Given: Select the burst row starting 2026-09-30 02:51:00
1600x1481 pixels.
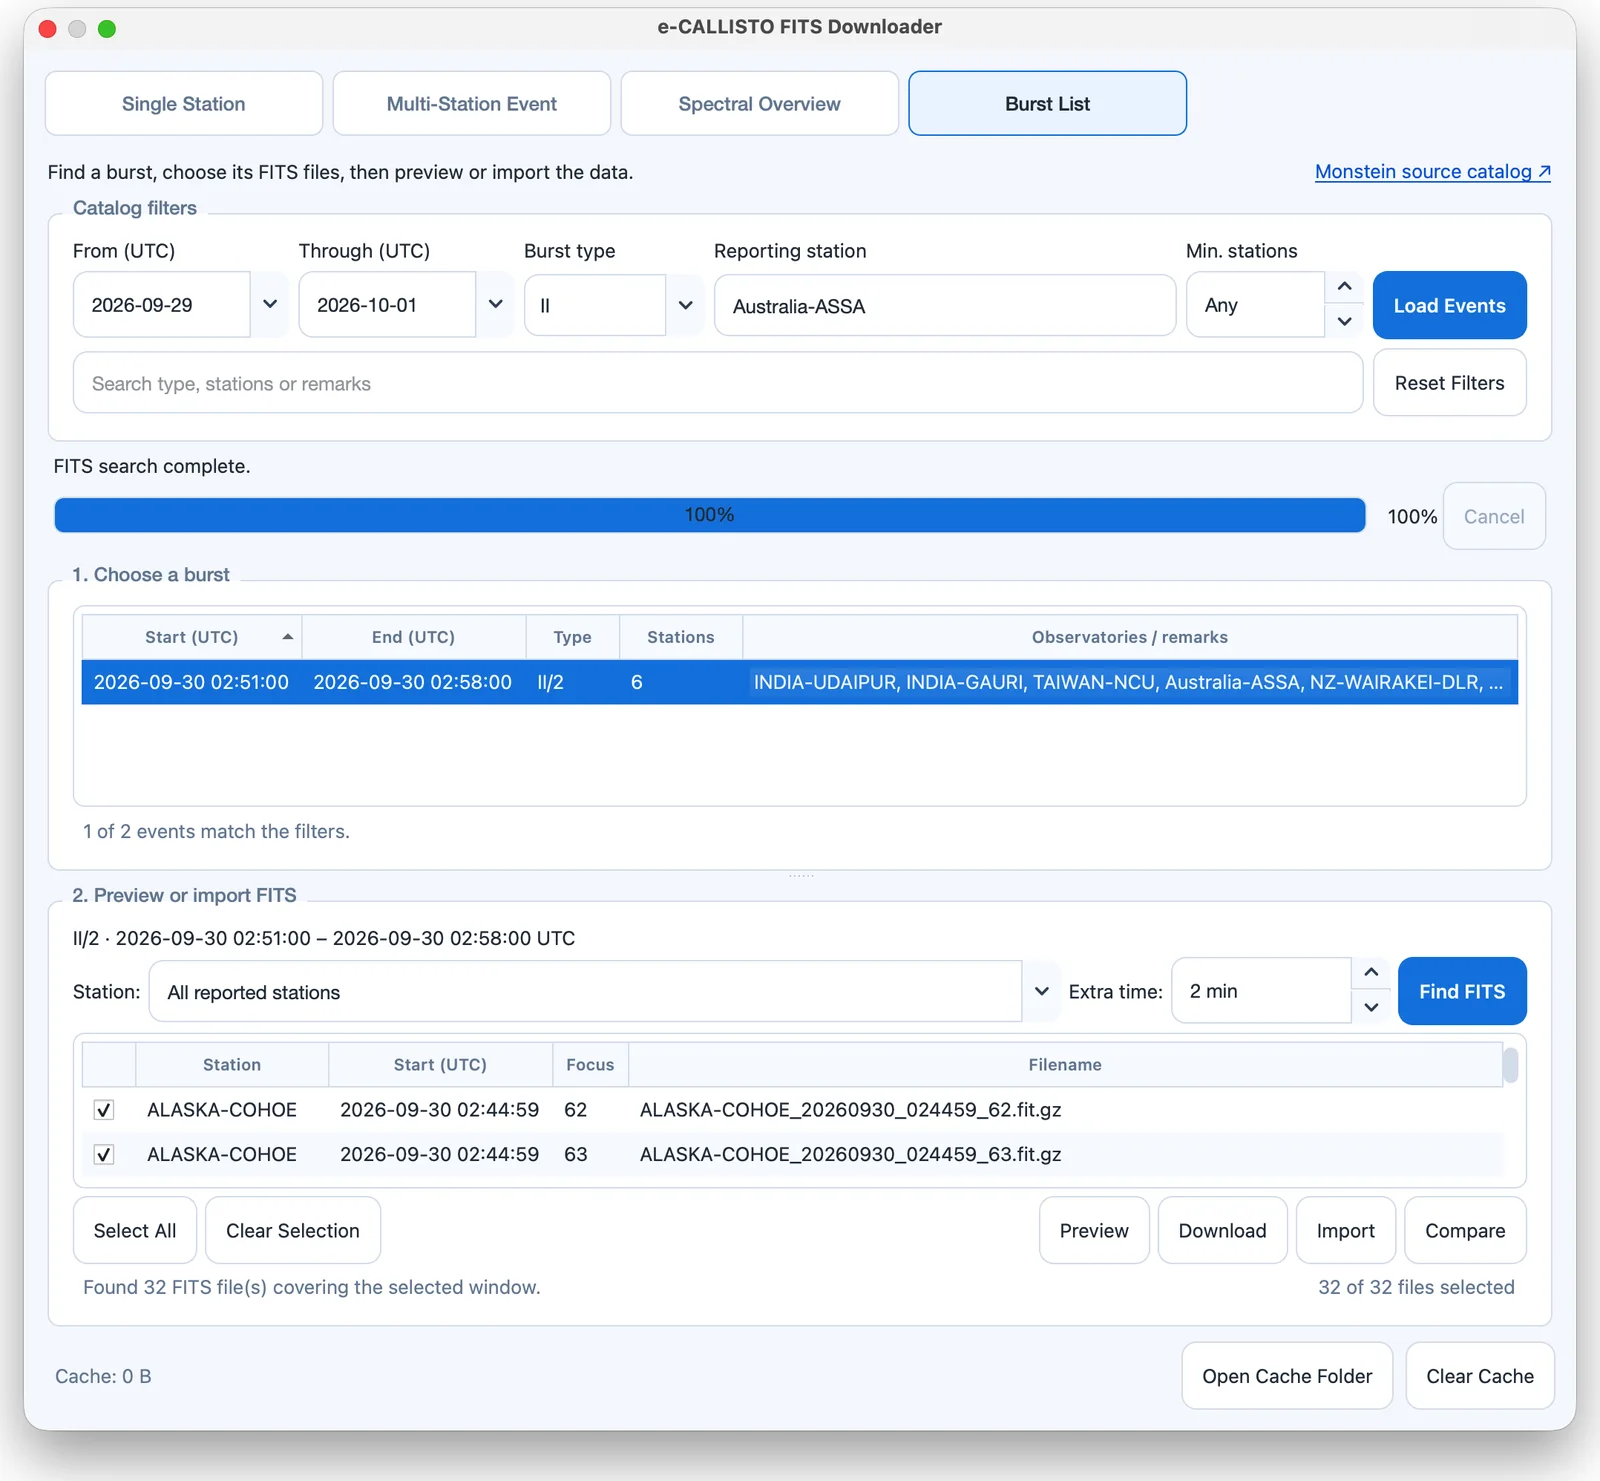Looking at the screenshot, I should coord(800,682).
